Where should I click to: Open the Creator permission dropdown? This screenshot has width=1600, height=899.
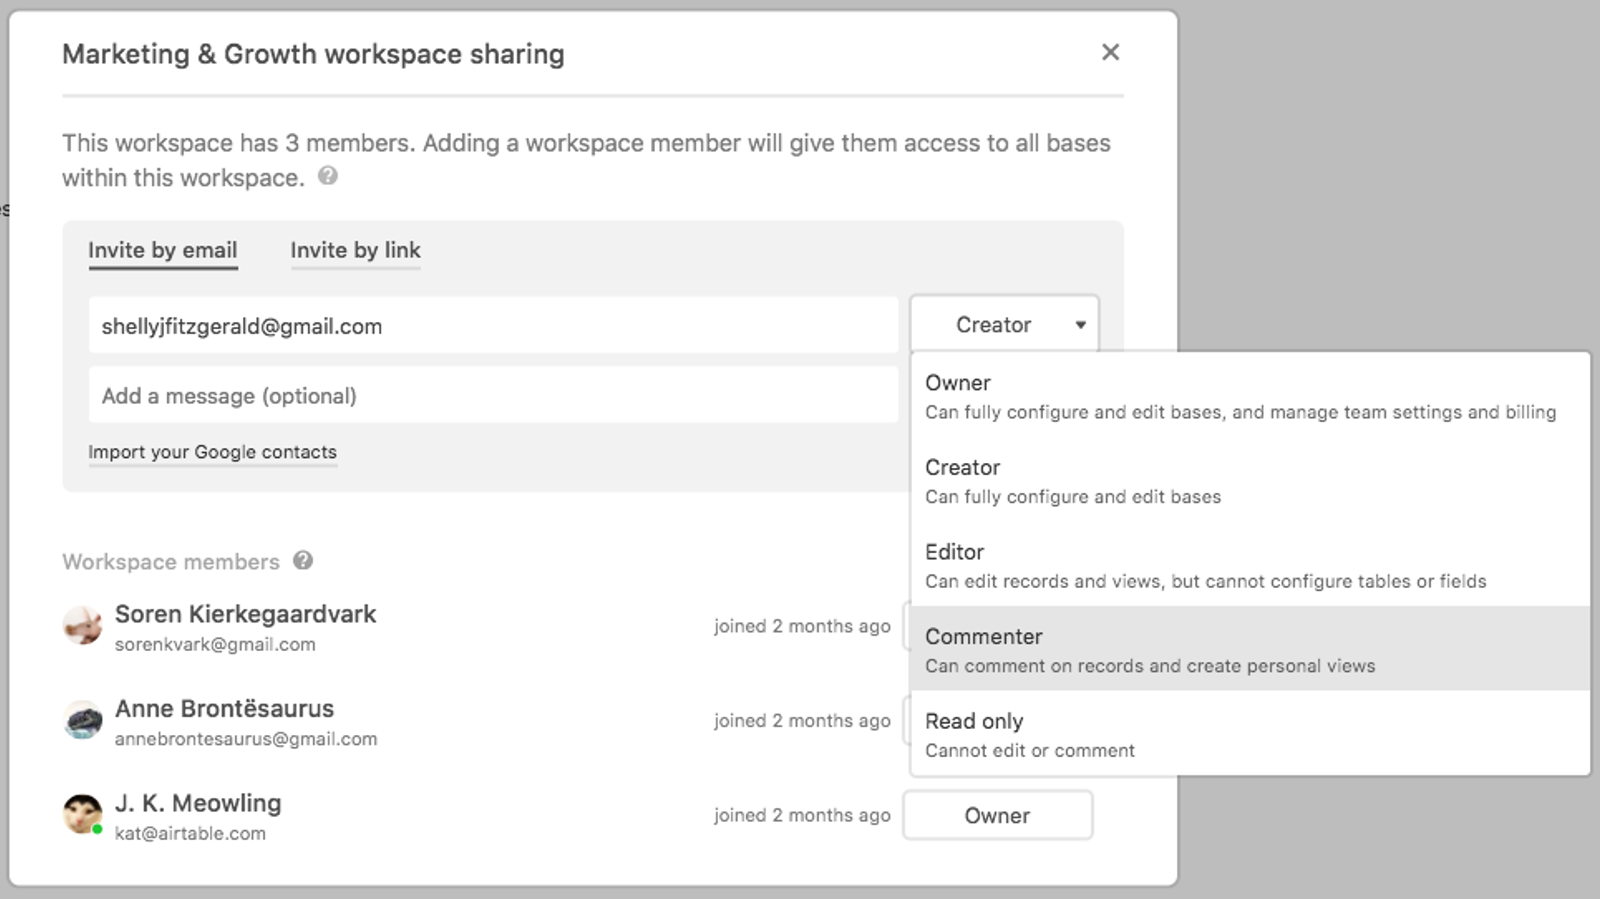1004,324
